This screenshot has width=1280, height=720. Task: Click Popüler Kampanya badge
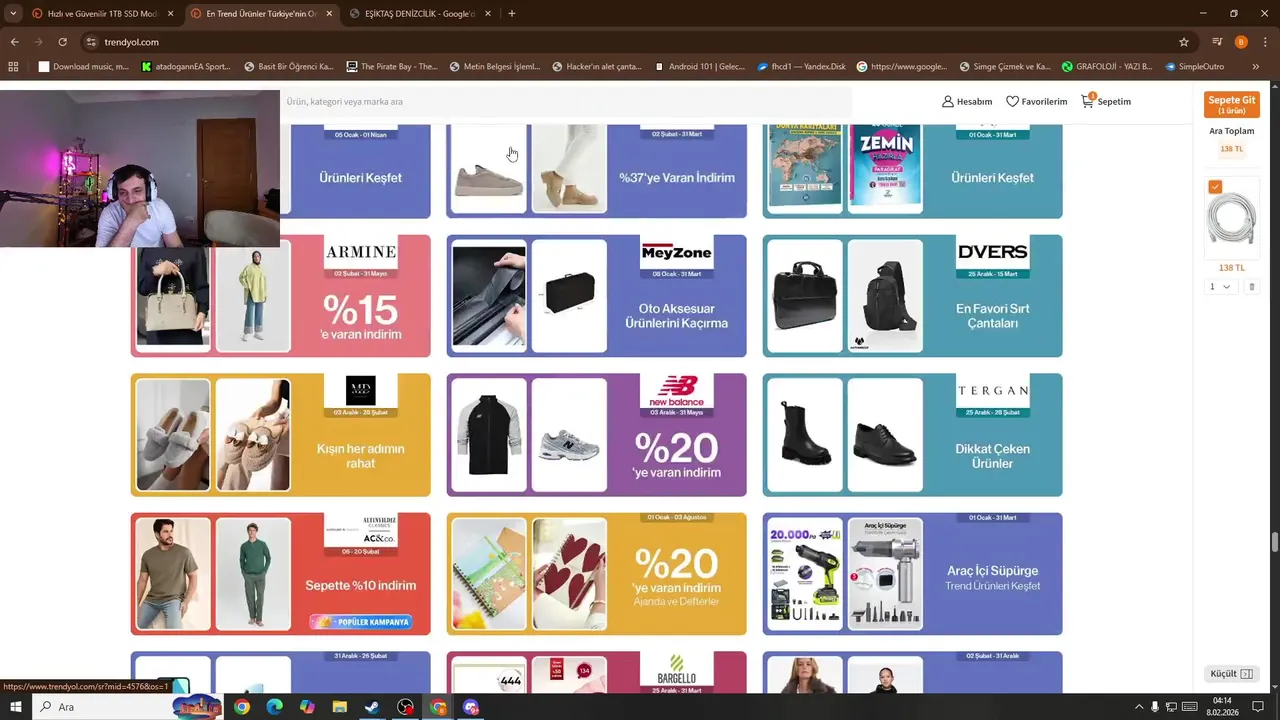tap(361, 622)
